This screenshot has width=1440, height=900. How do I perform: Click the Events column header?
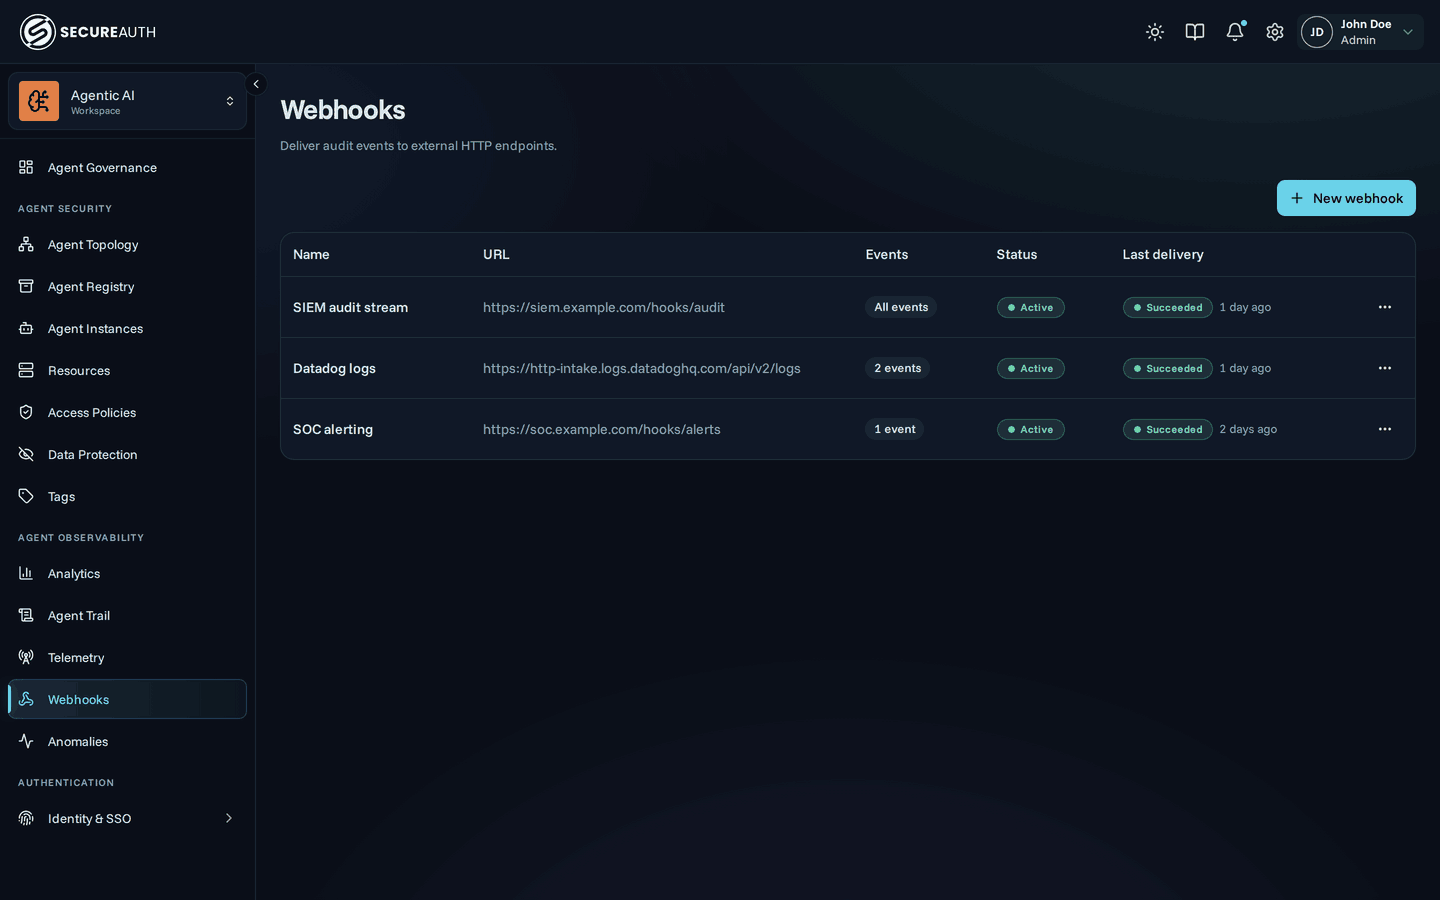point(887,254)
